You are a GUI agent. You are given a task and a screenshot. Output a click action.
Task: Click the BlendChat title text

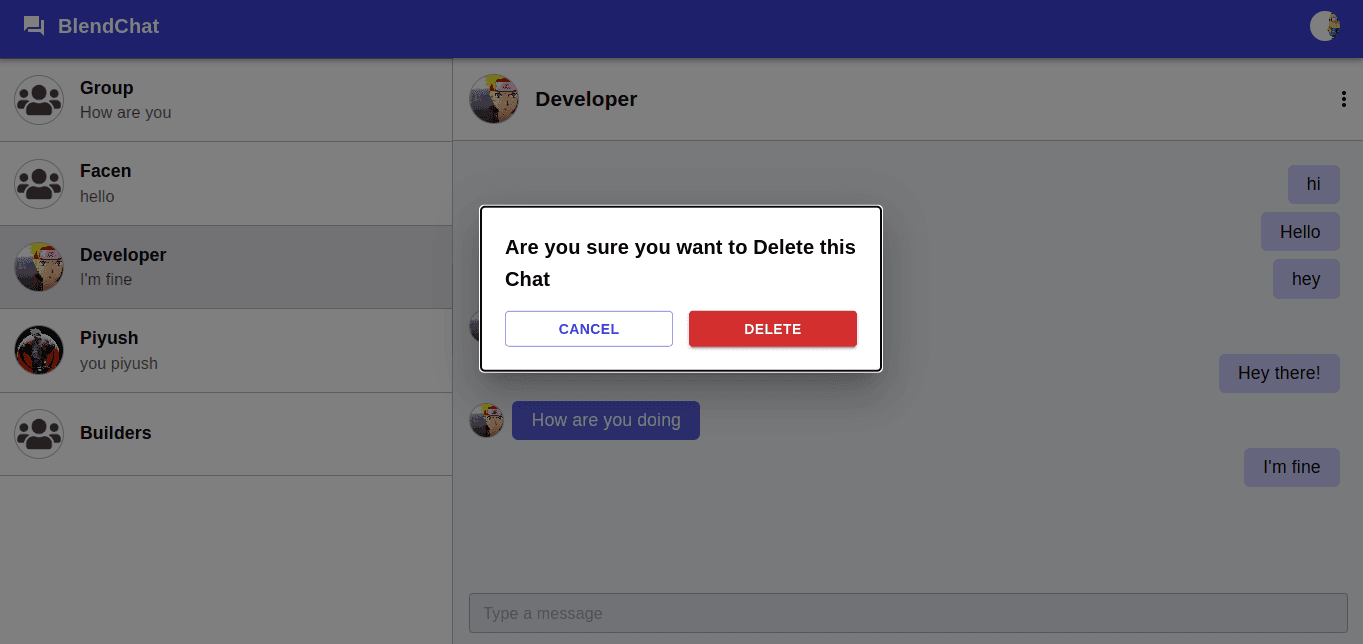pos(108,26)
